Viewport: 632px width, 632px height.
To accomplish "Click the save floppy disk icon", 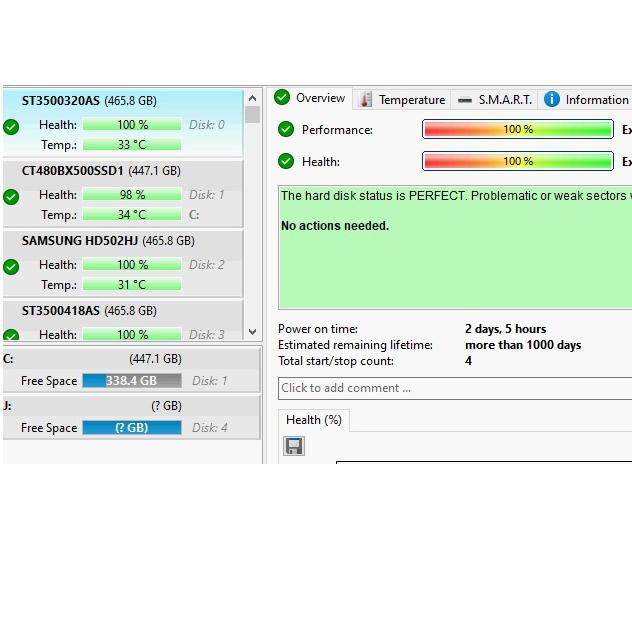I will click(294, 446).
